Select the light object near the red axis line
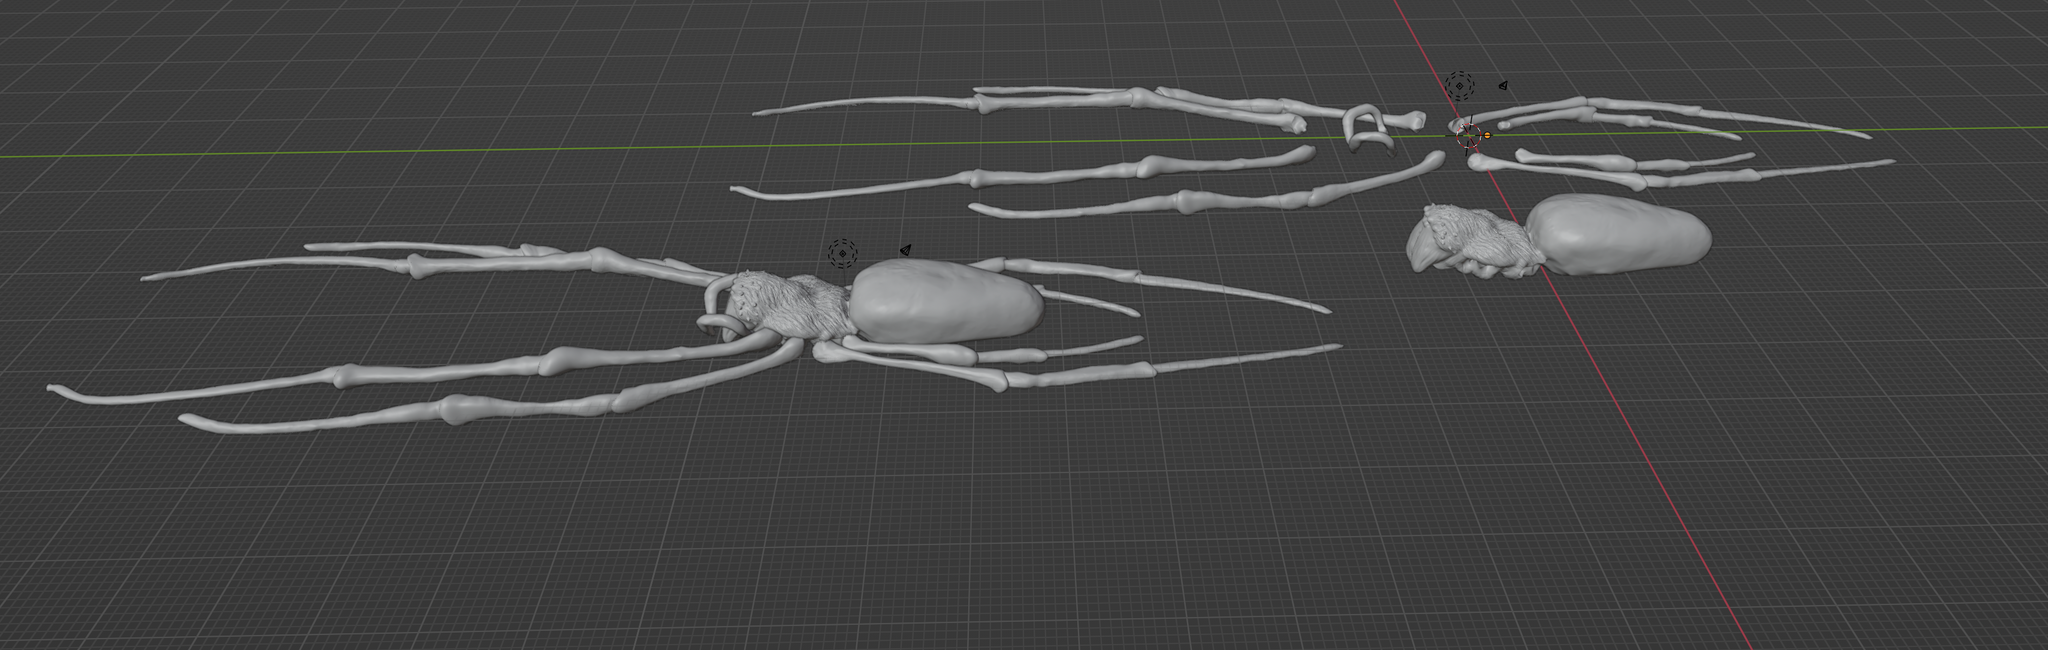 pyautogui.click(x=1459, y=86)
